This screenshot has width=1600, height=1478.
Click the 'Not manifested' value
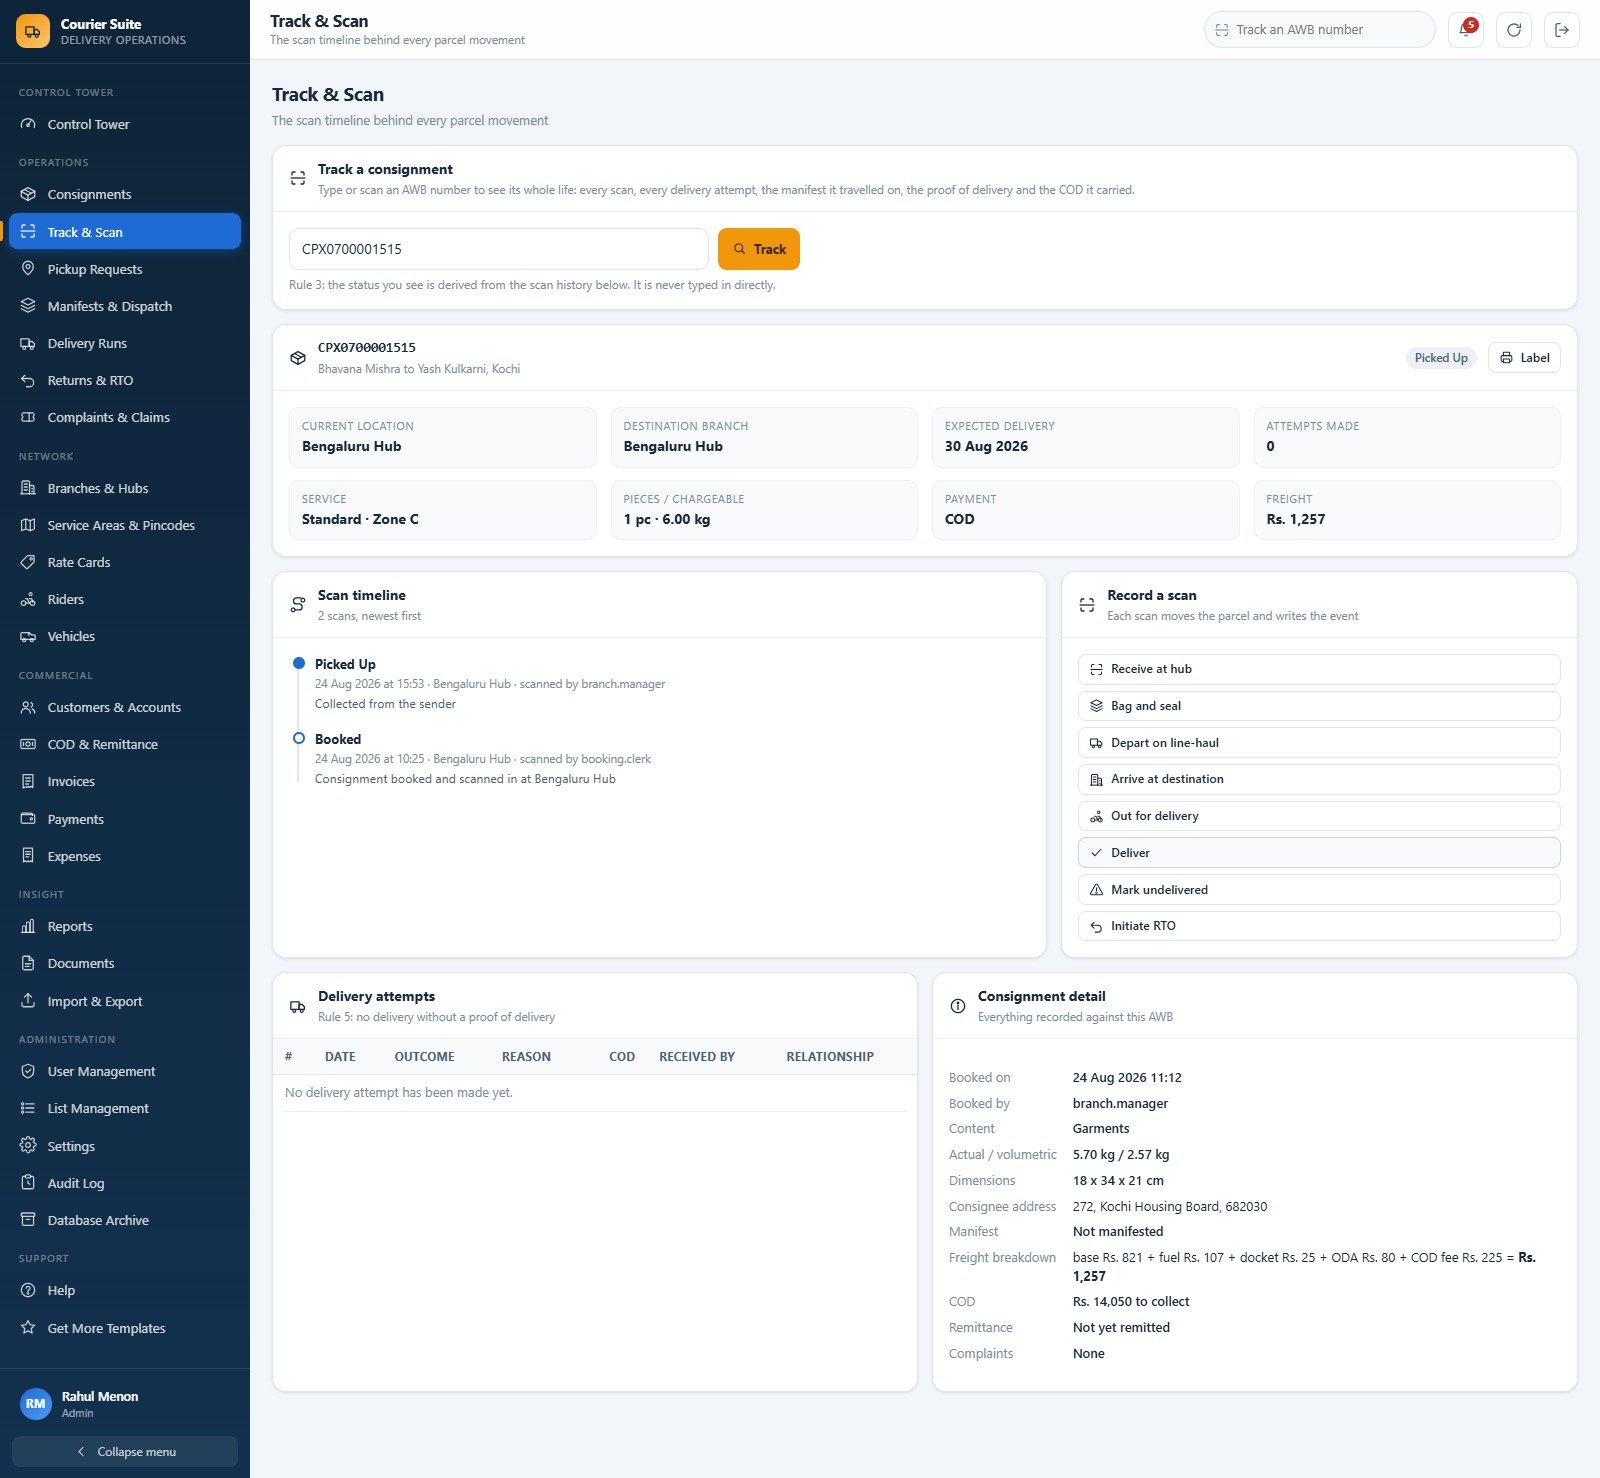point(1118,1232)
